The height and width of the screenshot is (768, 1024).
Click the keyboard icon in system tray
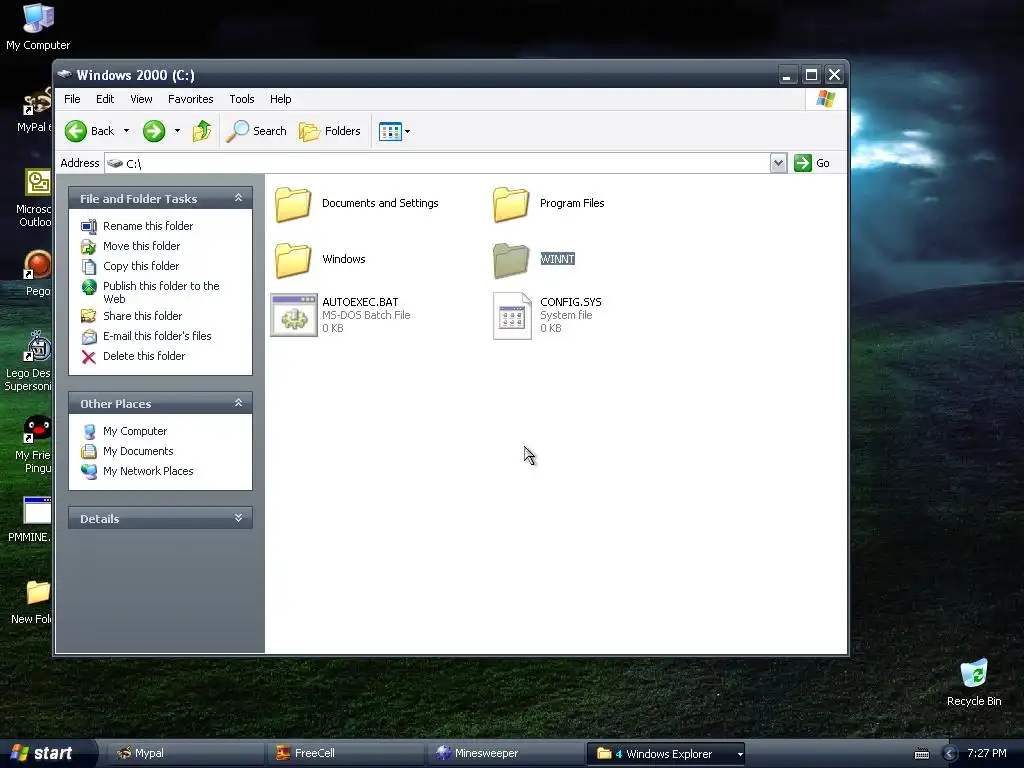coord(921,754)
